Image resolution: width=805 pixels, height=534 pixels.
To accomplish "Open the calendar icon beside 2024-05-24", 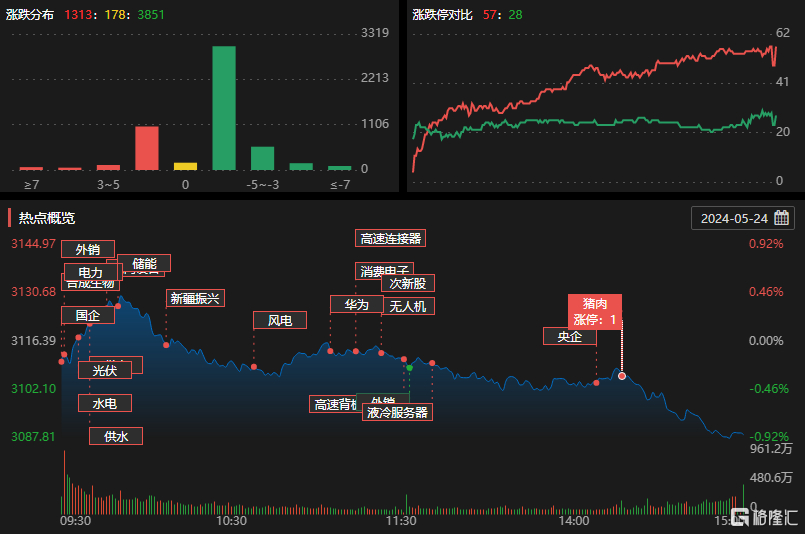I will point(781,218).
